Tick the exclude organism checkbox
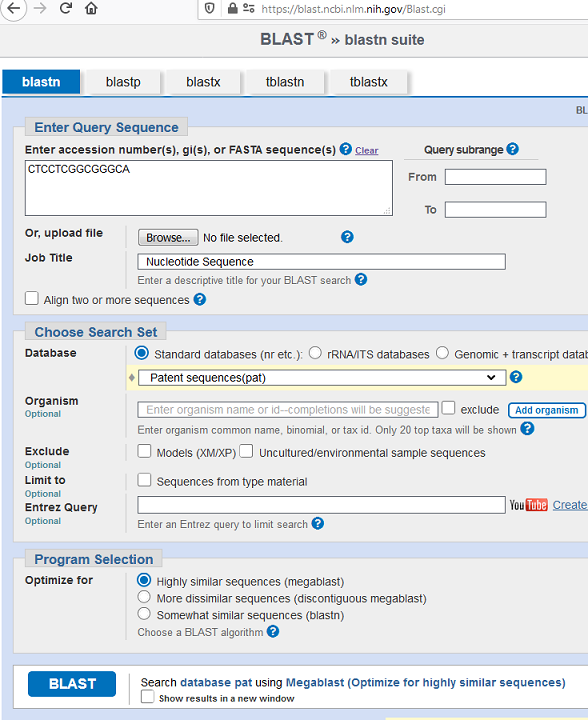 tap(448, 408)
